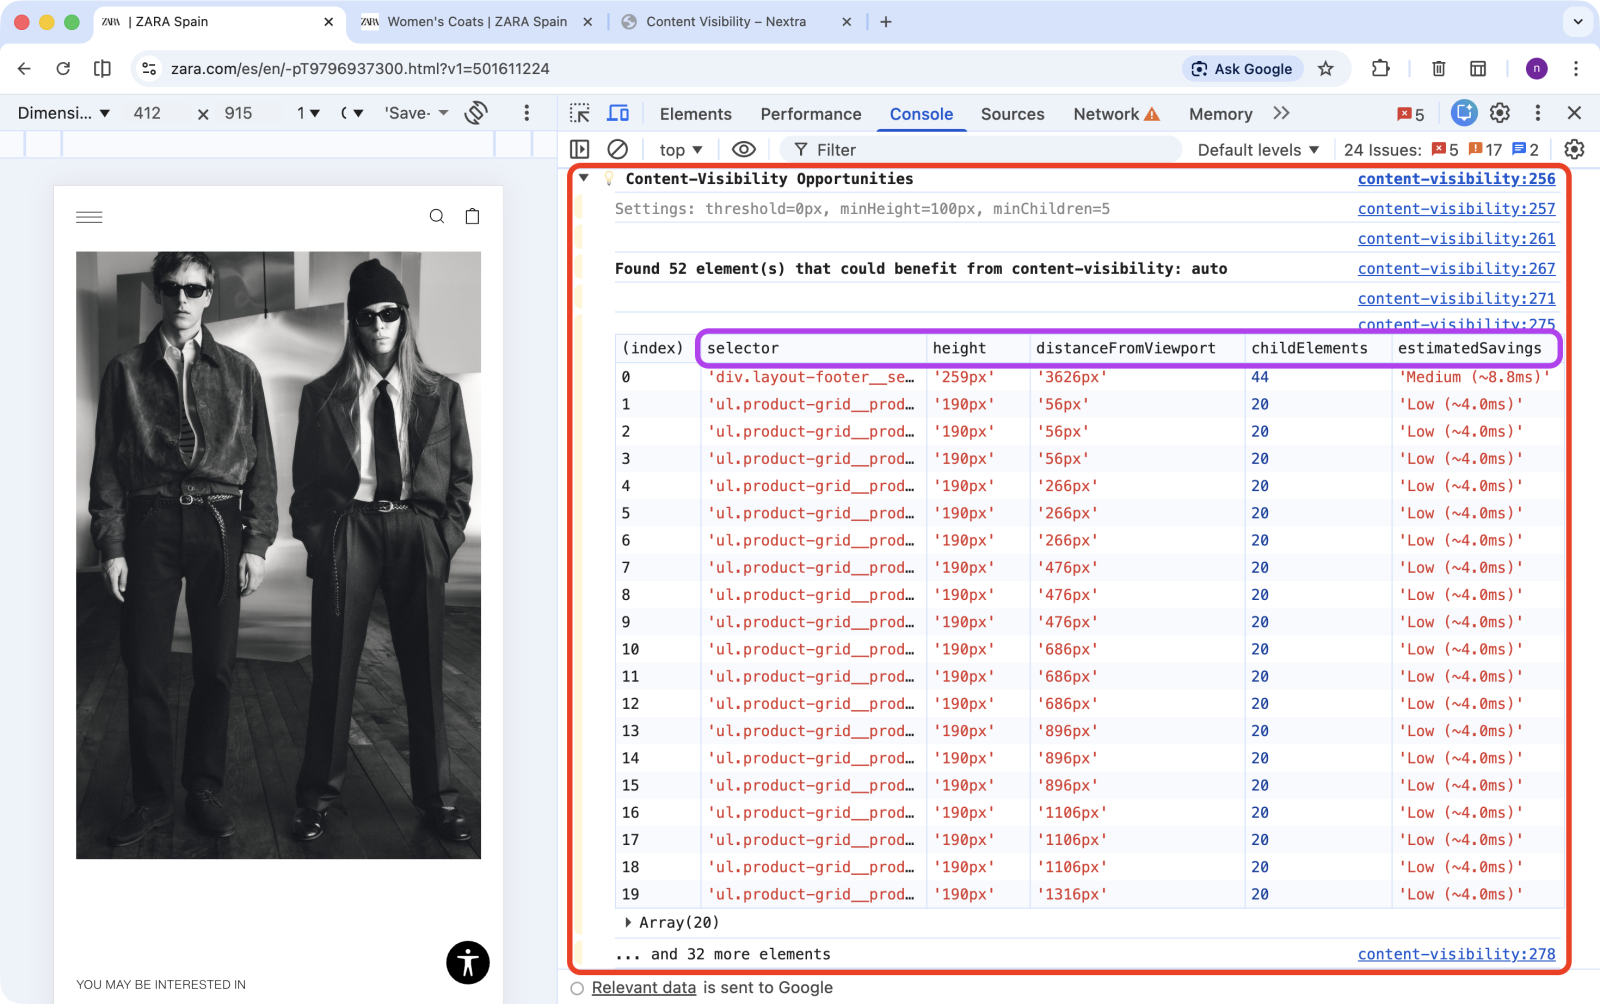Open the content-visibility:267 source link
This screenshot has height=1004, width=1600.
click(1456, 268)
